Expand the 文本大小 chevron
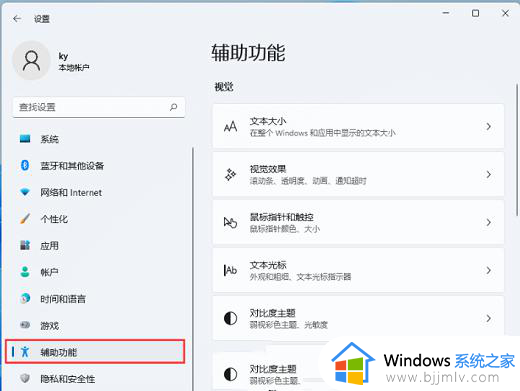Image resolution: width=520 pixels, height=391 pixels. coord(488,126)
